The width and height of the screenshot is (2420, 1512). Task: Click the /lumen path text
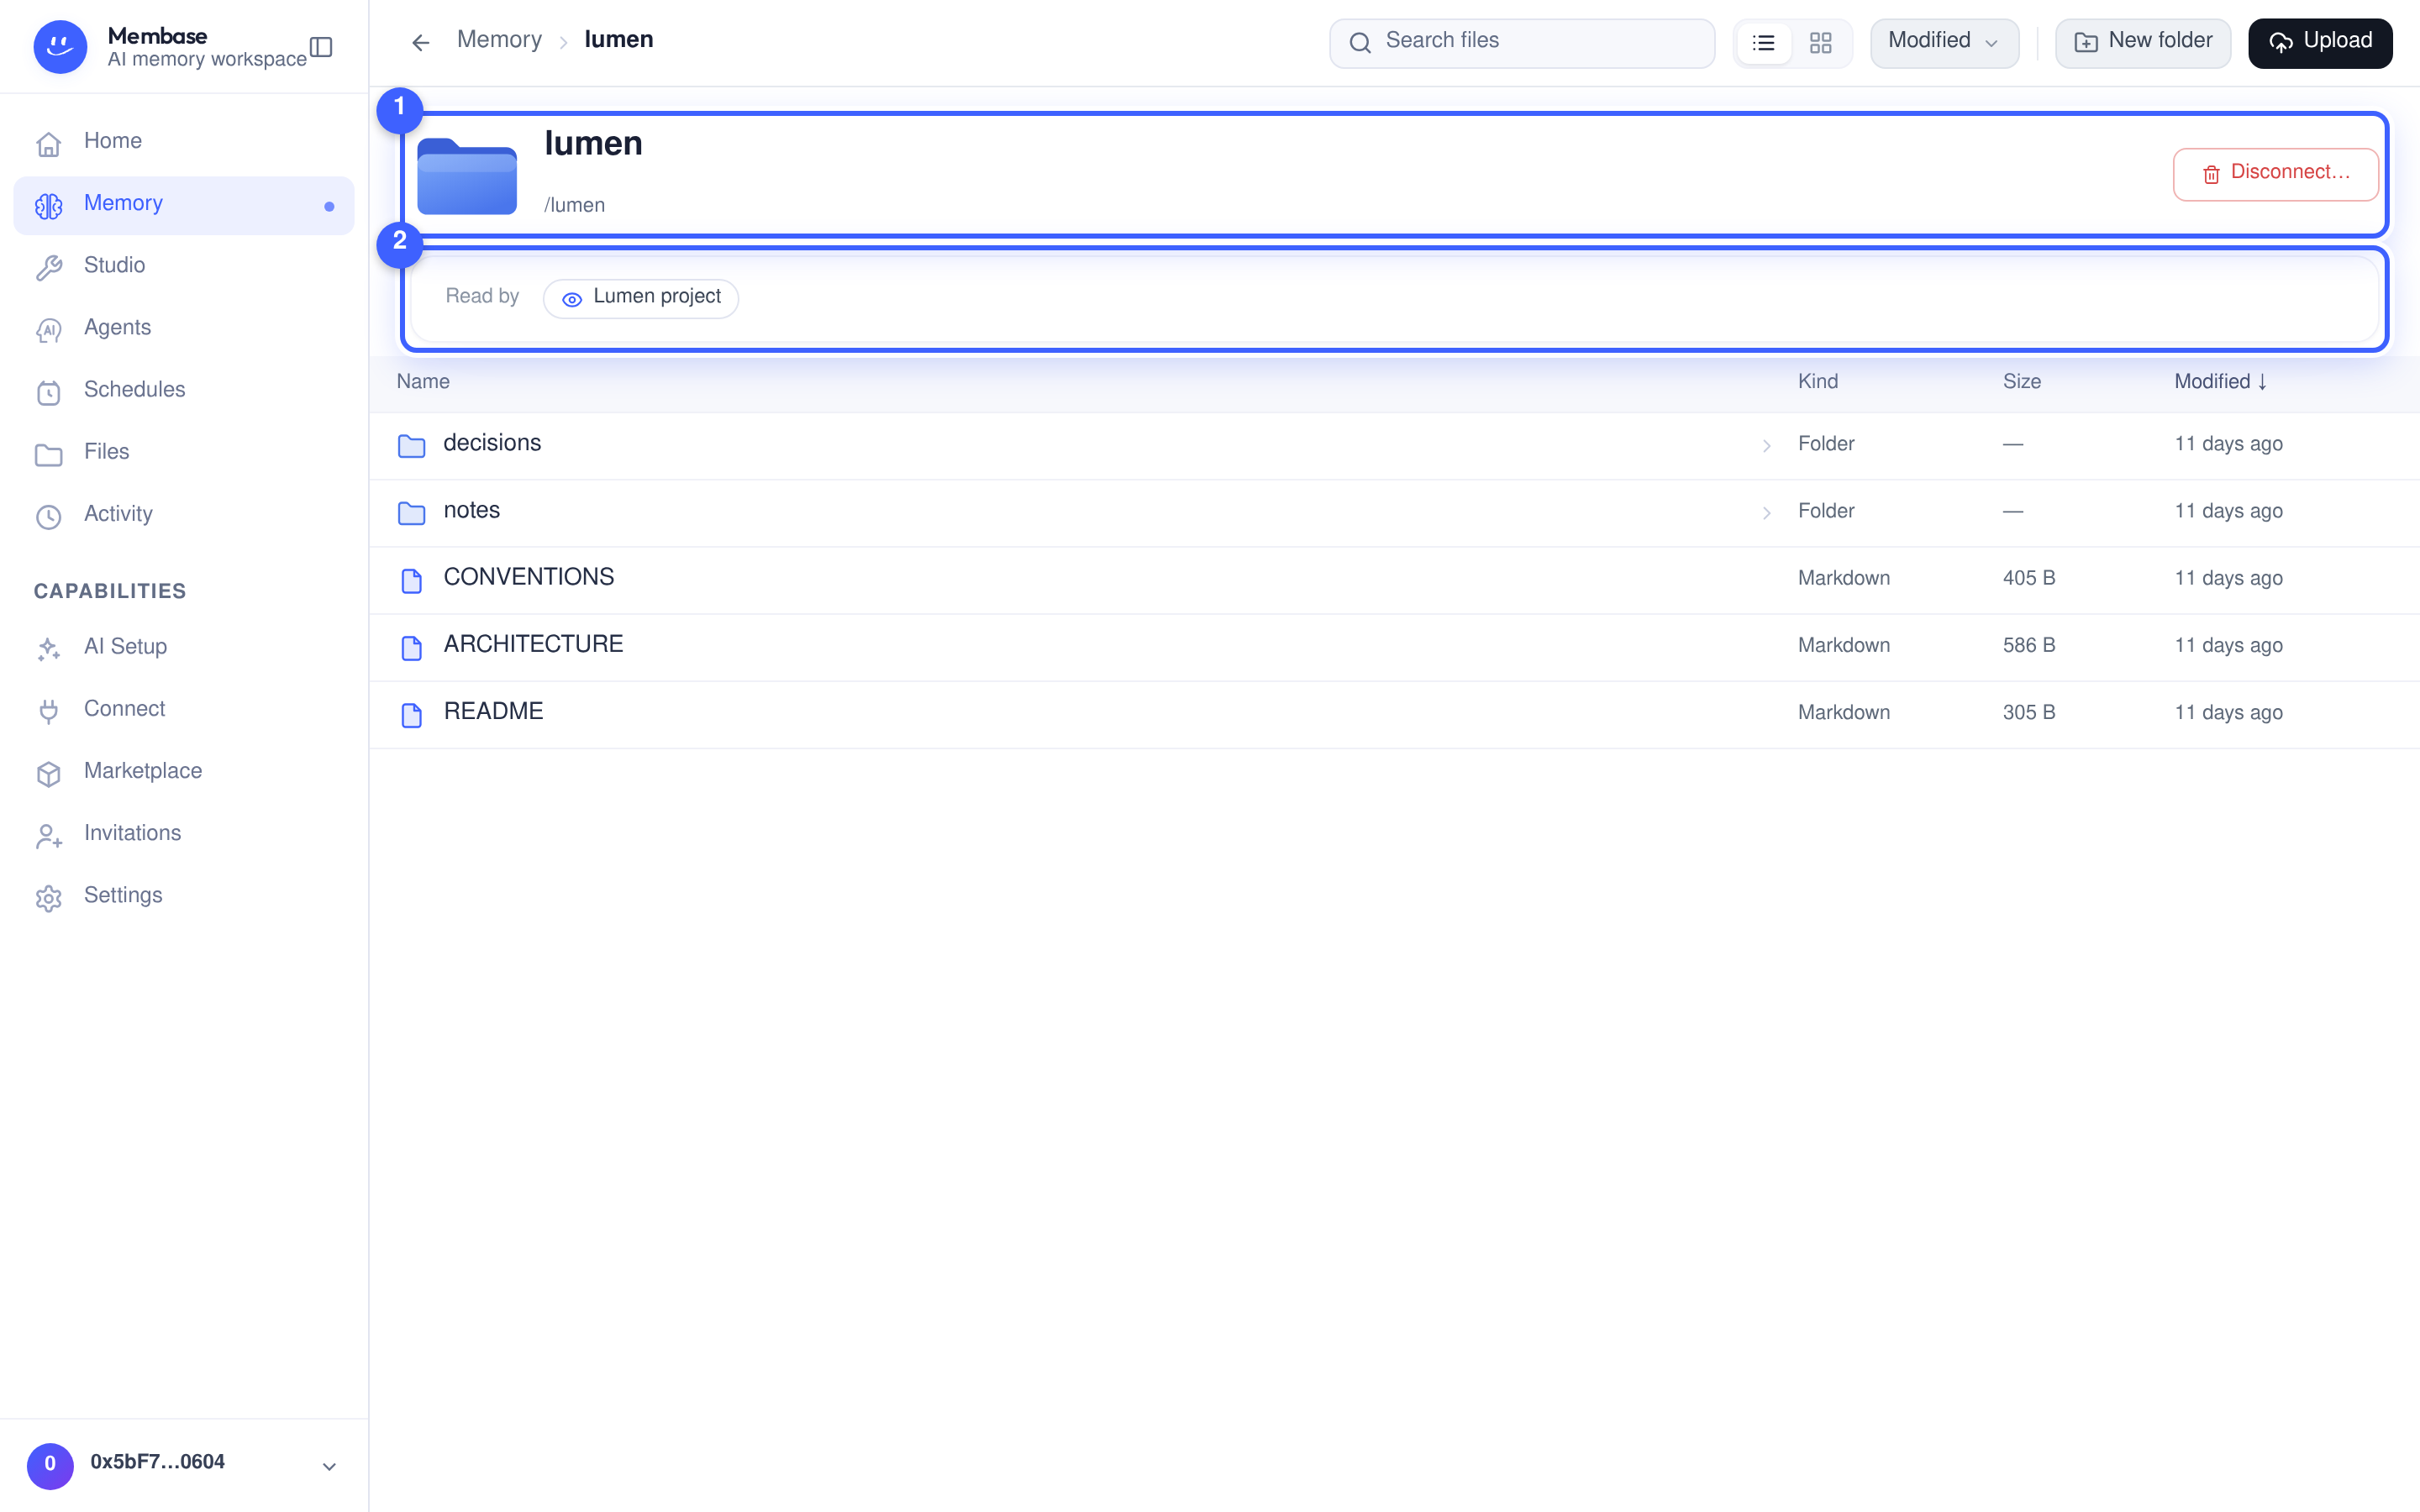pos(574,205)
